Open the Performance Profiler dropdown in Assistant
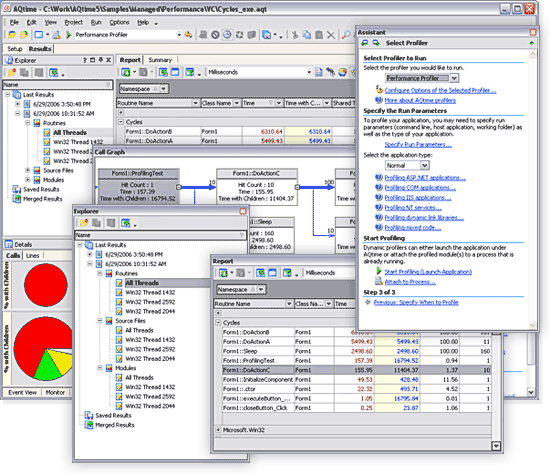Image resolution: width=550 pixels, height=474 pixels. (x=455, y=78)
